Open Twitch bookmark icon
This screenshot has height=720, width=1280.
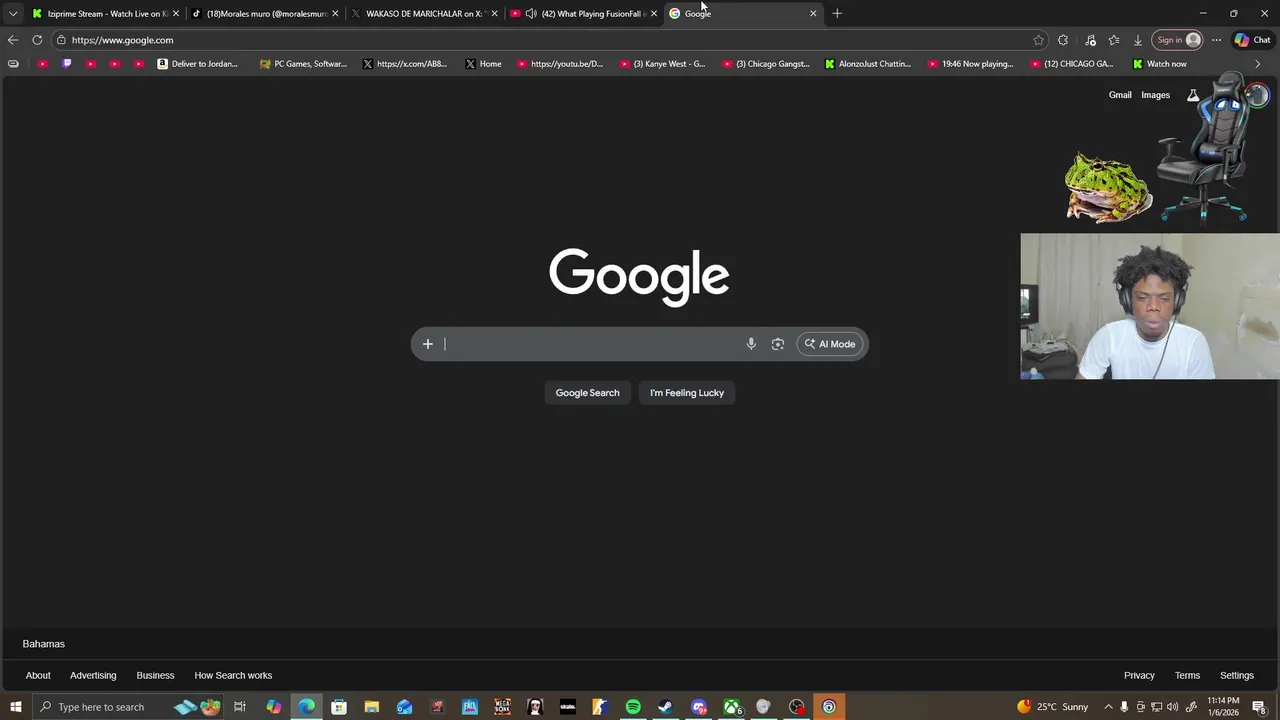click(67, 64)
